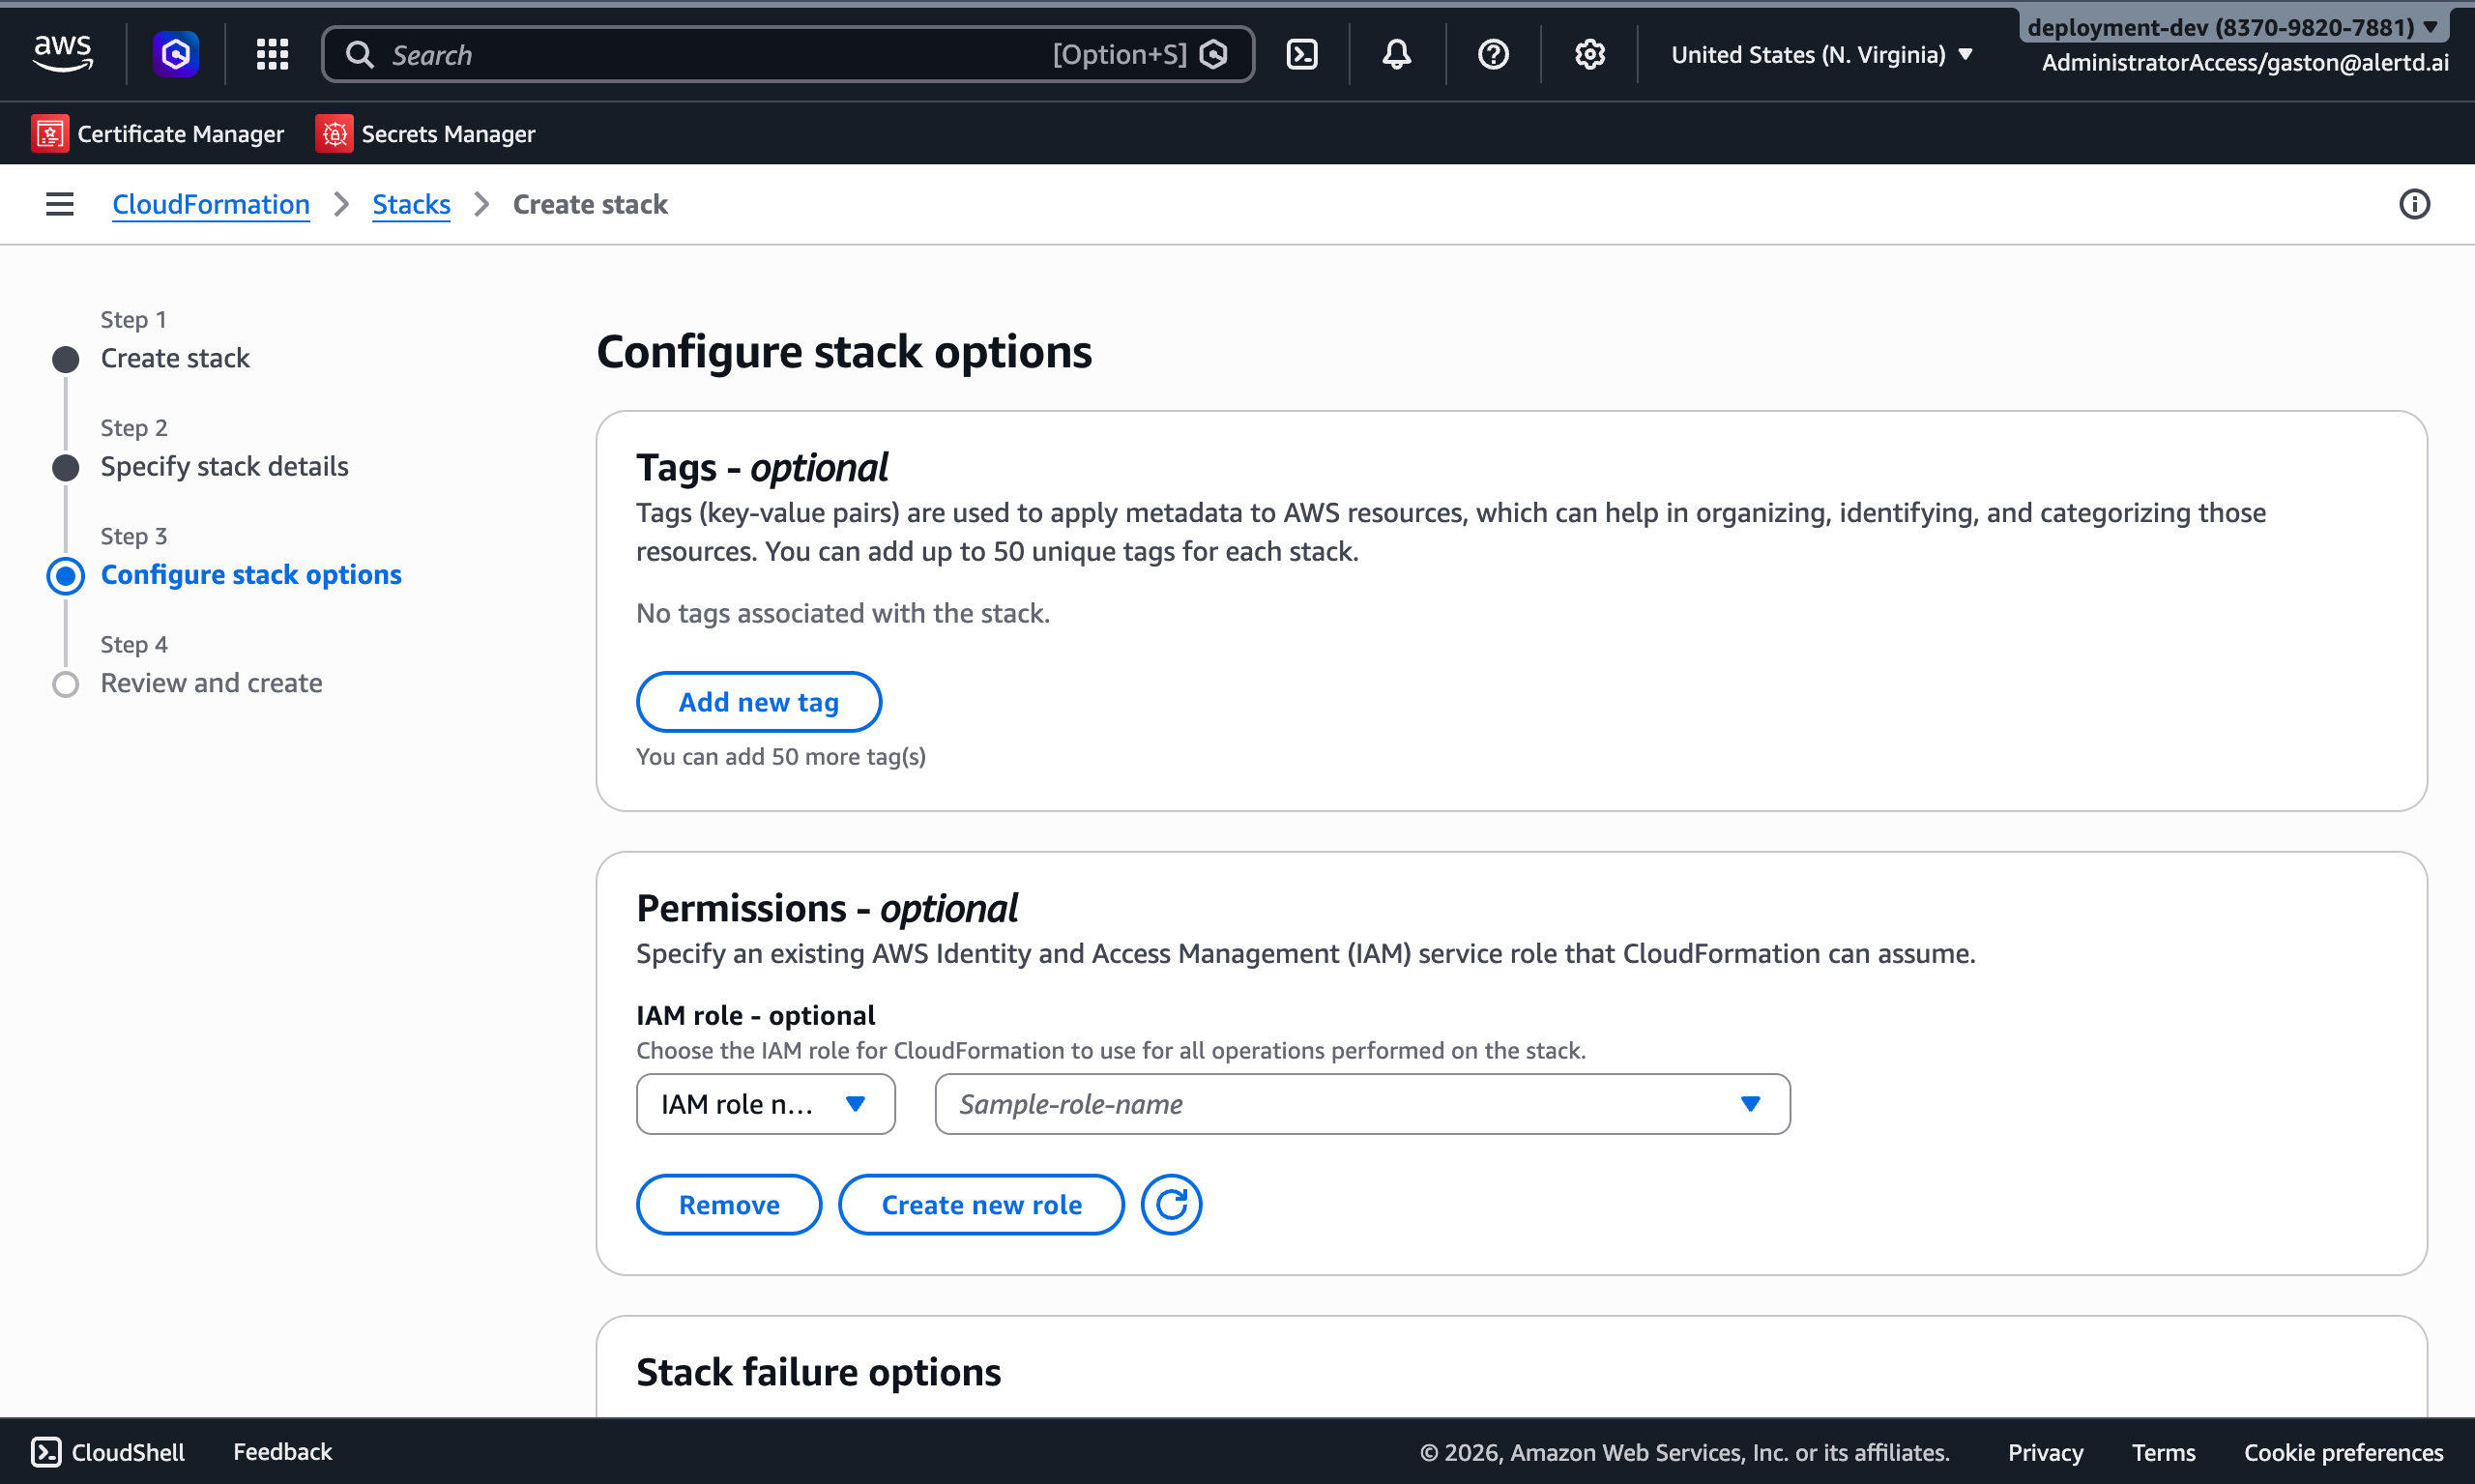2475x1484 pixels.
Task: Open the services grid menu
Action: 272,54
